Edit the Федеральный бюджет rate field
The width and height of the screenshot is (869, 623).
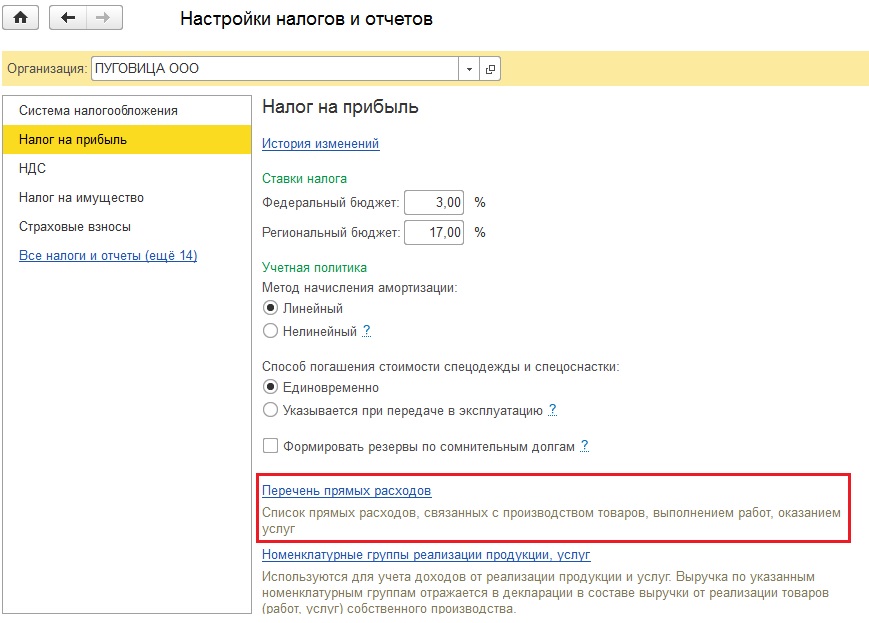(x=434, y=202)
